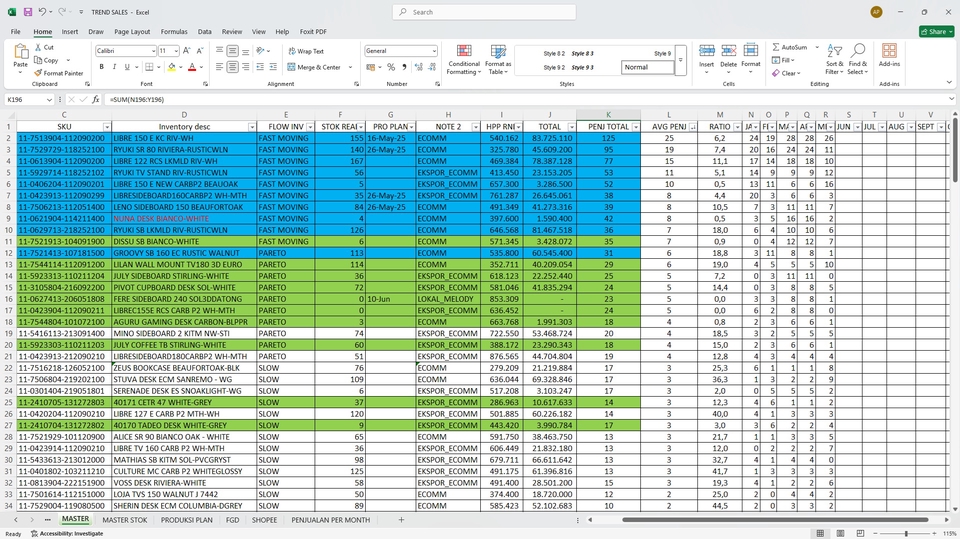Toggle Wrap Text
Screen dimensions: 960x539
pyautogui.click(x=306, y=51)
